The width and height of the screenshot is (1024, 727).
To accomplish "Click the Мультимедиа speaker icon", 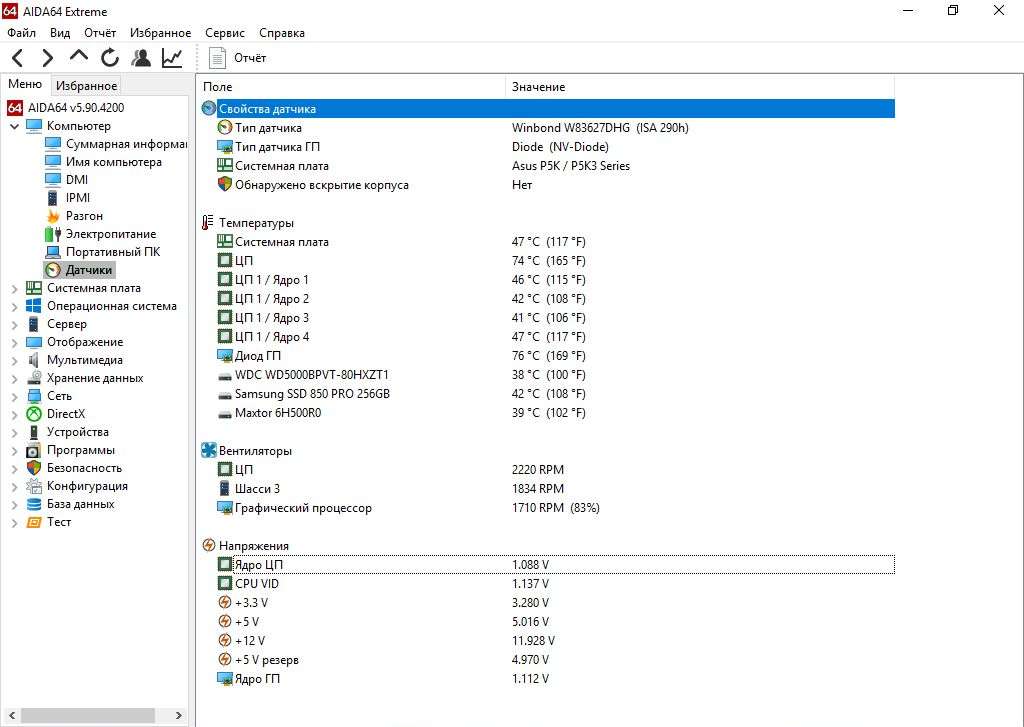I will [34, 360].
